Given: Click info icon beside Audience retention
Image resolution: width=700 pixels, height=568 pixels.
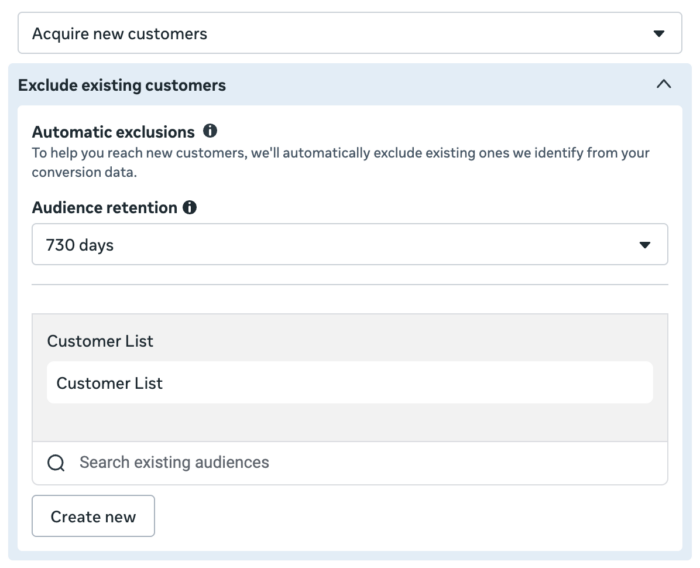Looking at the screenshot, I should [189, 207].
